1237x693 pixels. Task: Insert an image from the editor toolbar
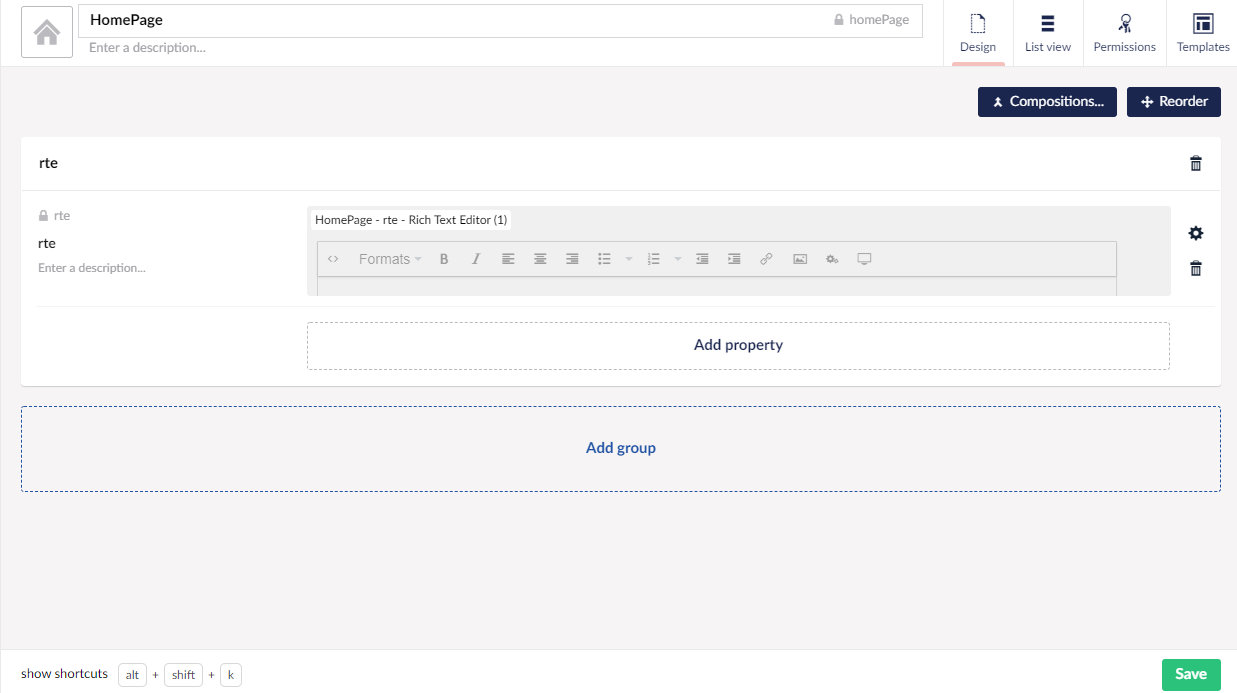pyautogui.click(x=799, y=258)
